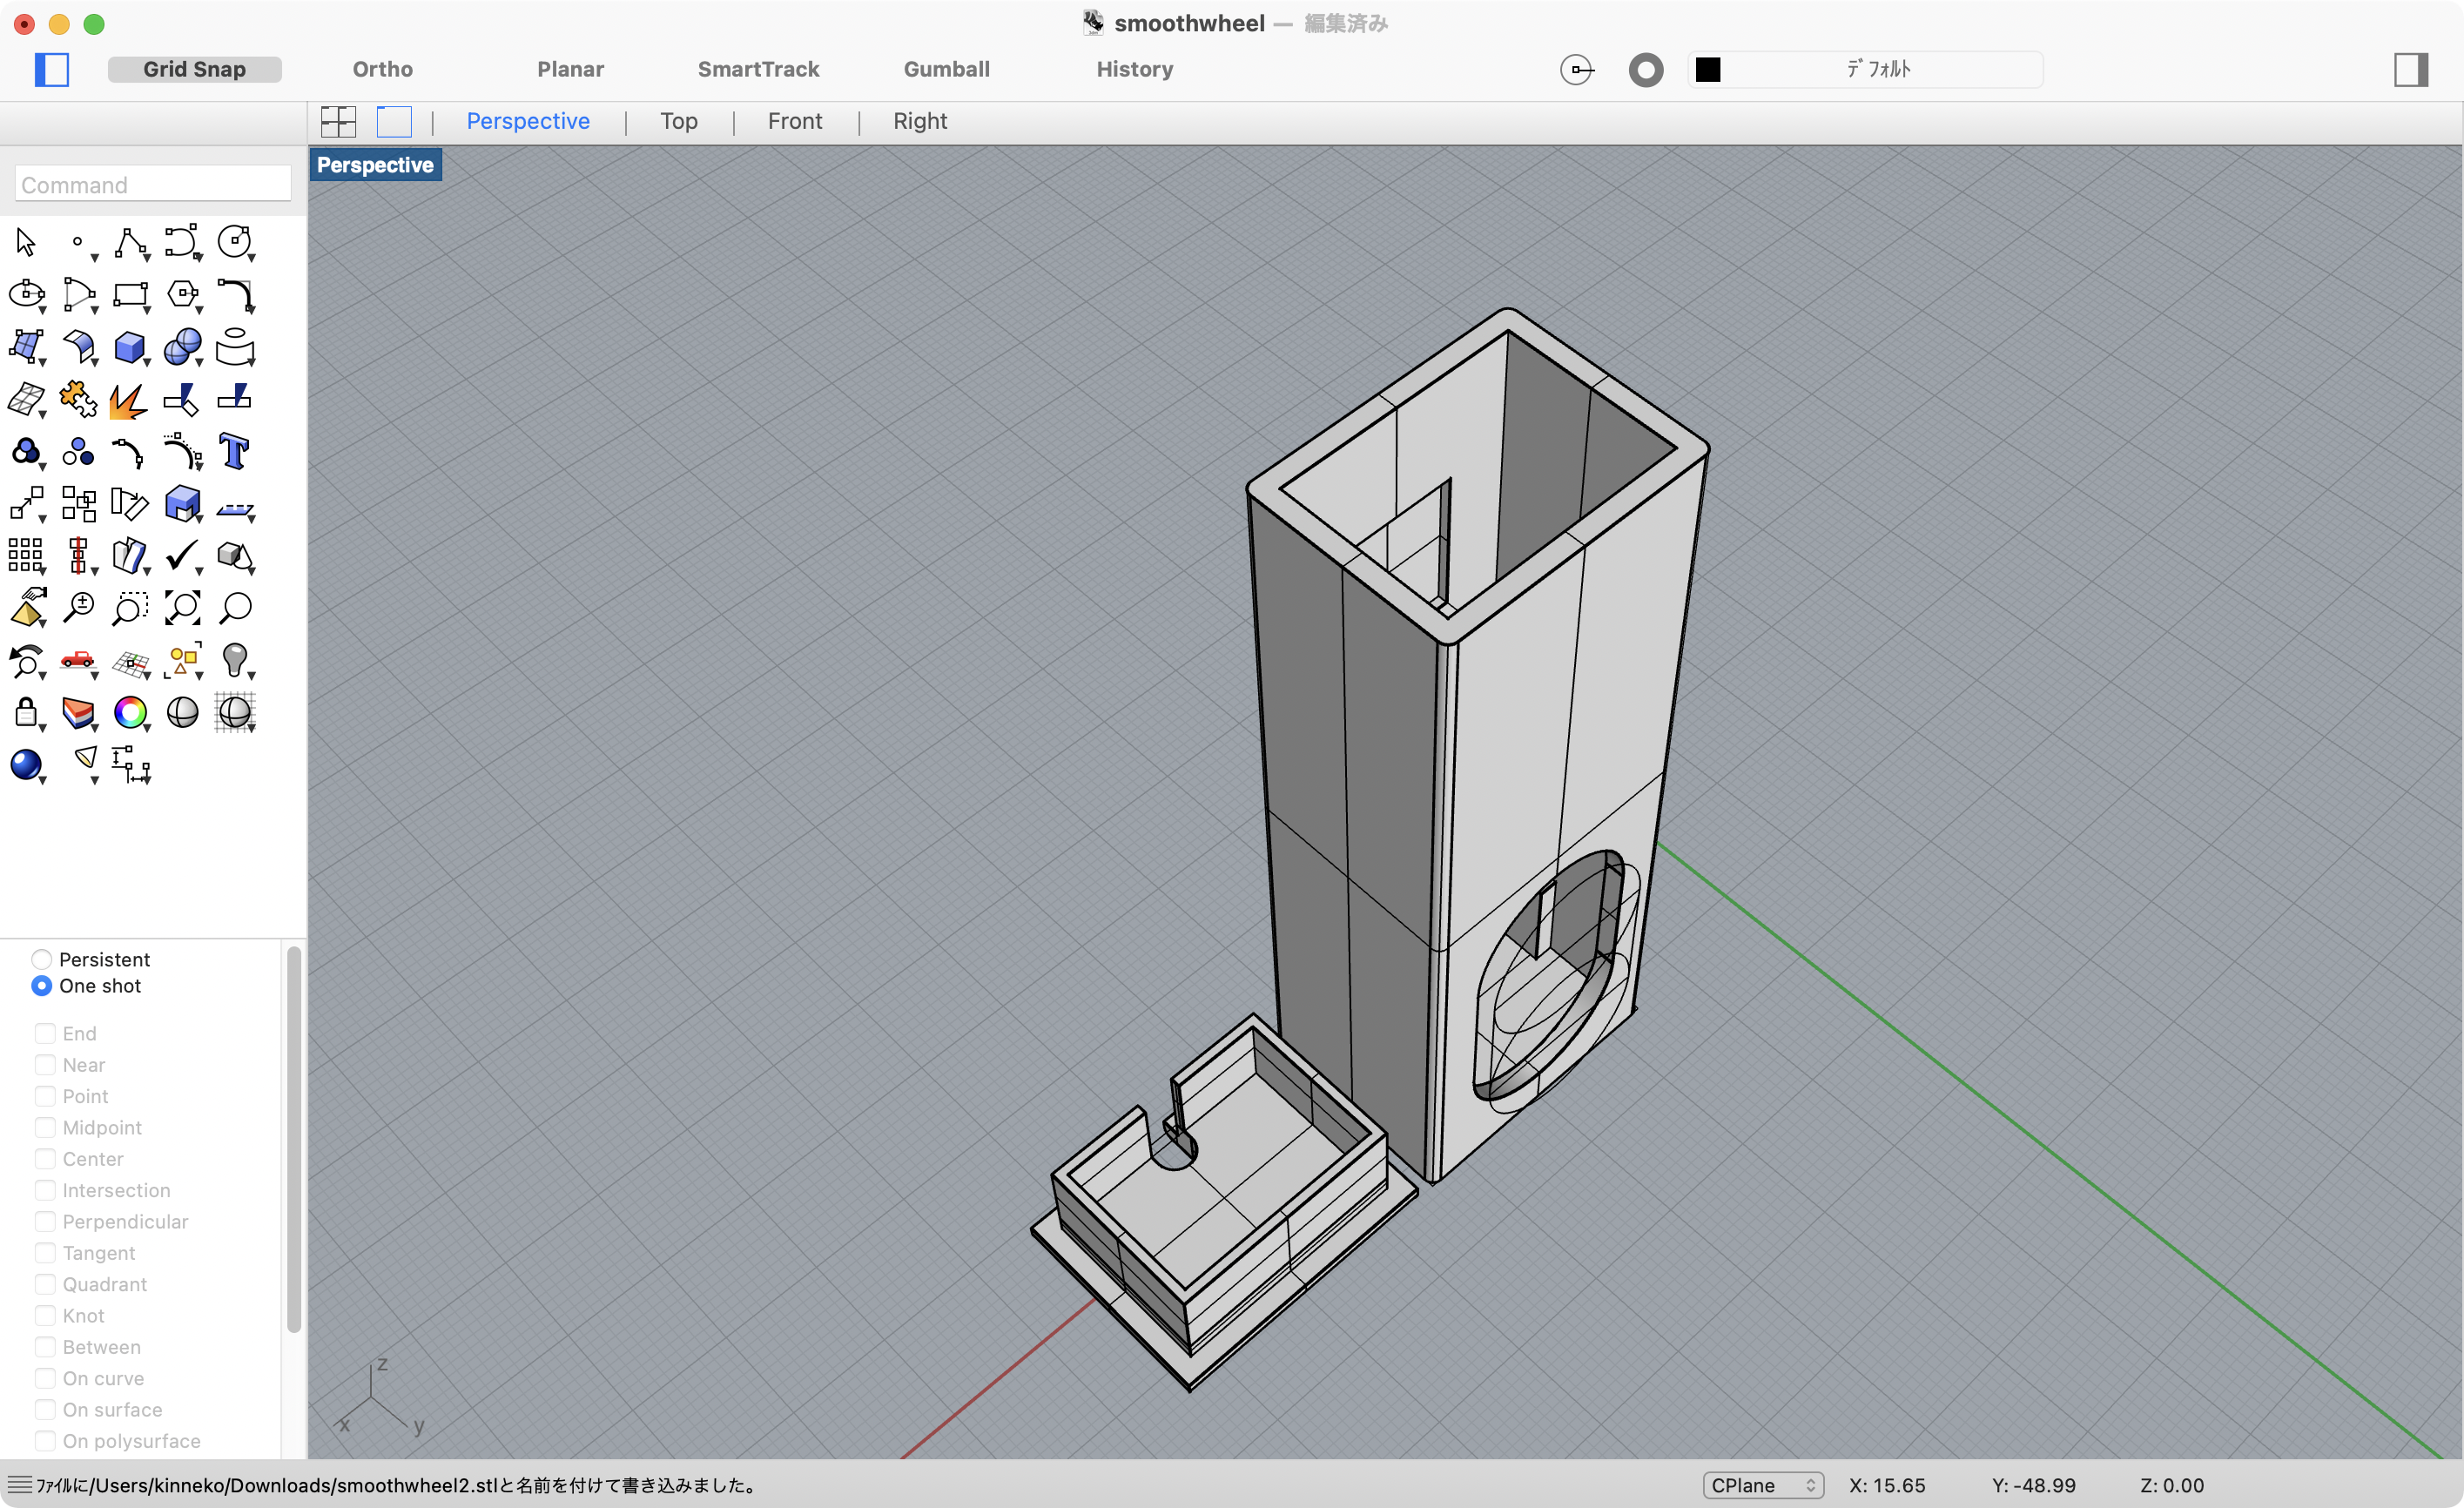
Task: Switch to the Front viewport tab
Action: tap(795, 121)
